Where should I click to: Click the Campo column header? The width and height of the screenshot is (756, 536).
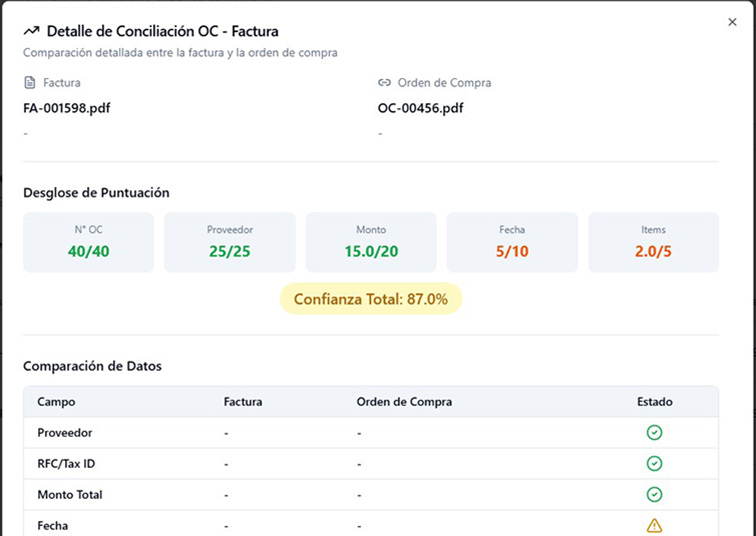(56, 402)
